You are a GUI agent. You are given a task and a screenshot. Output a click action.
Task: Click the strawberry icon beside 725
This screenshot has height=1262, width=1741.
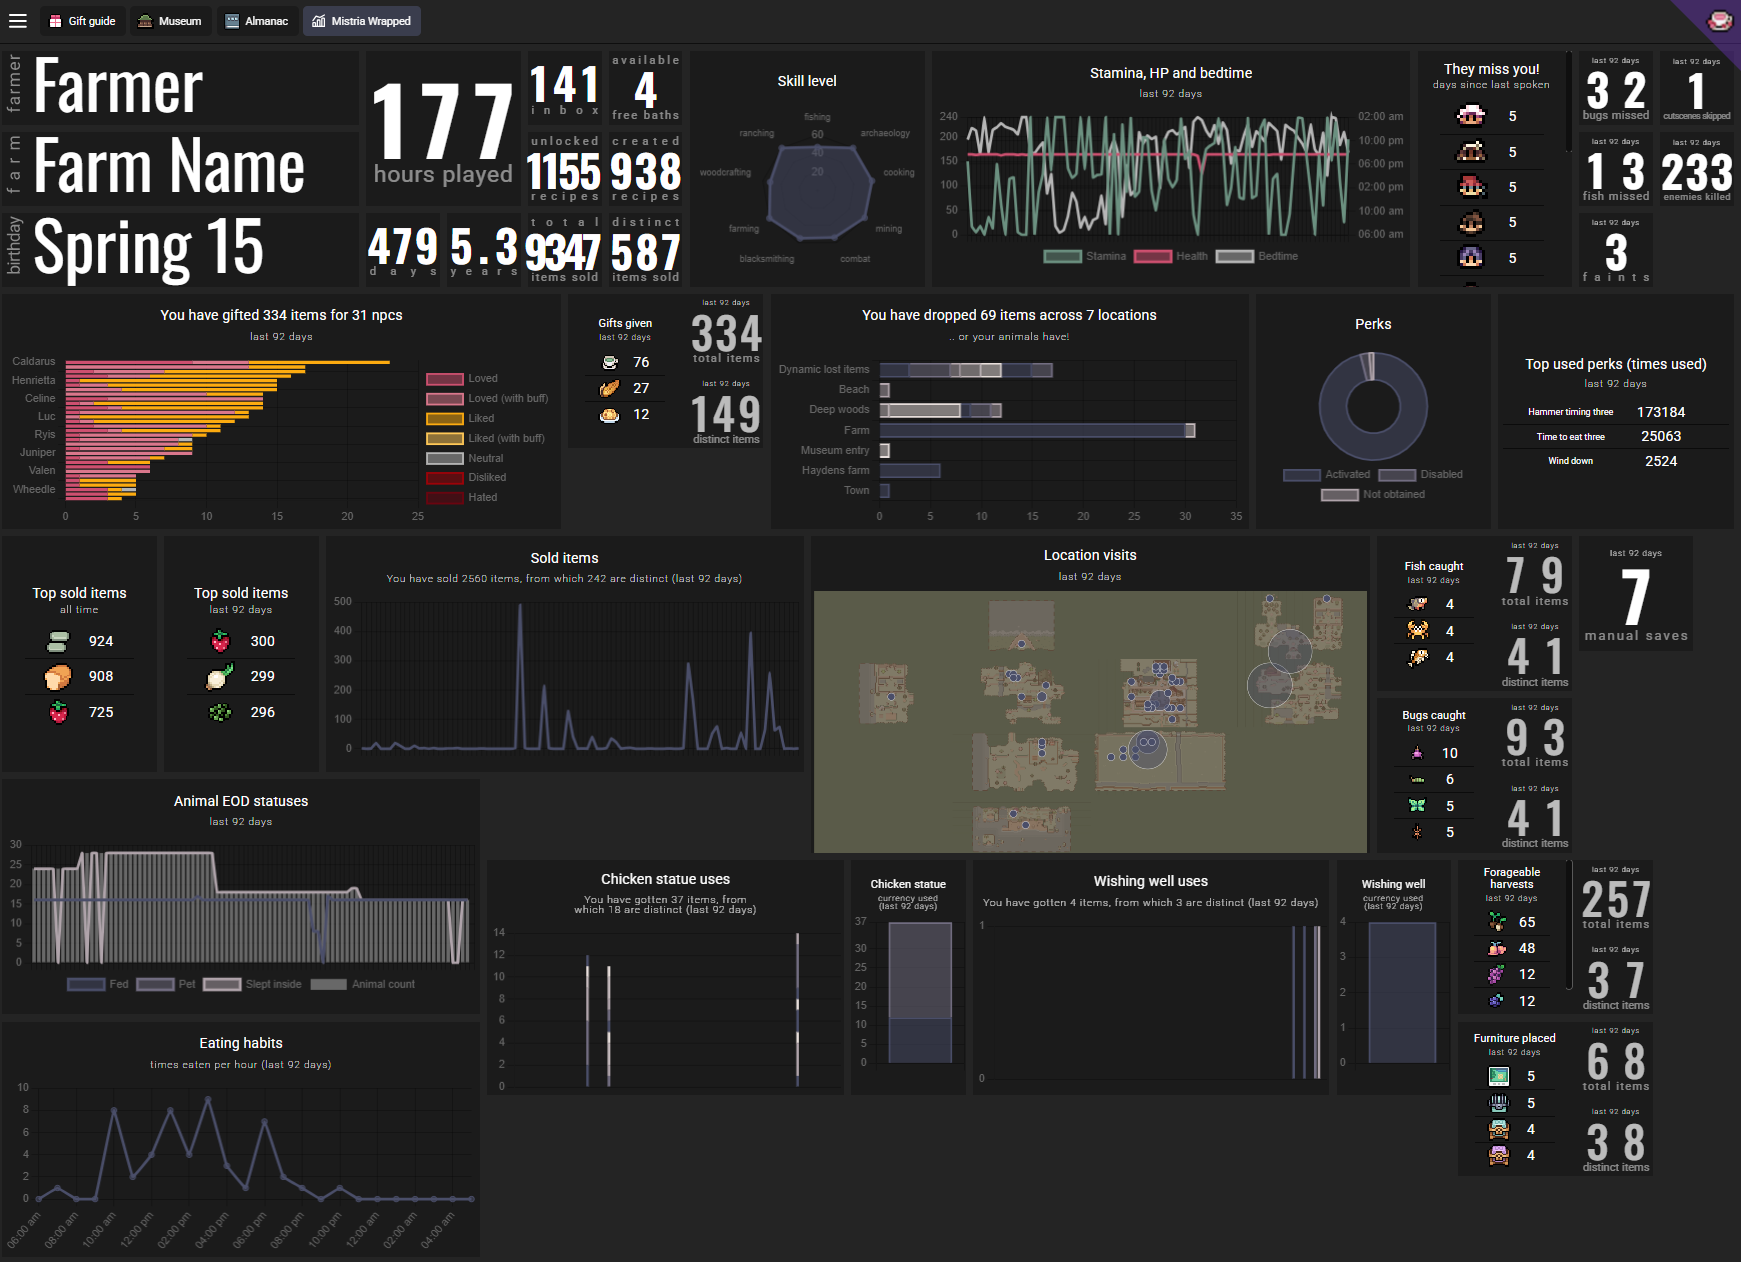click(58, 712)
